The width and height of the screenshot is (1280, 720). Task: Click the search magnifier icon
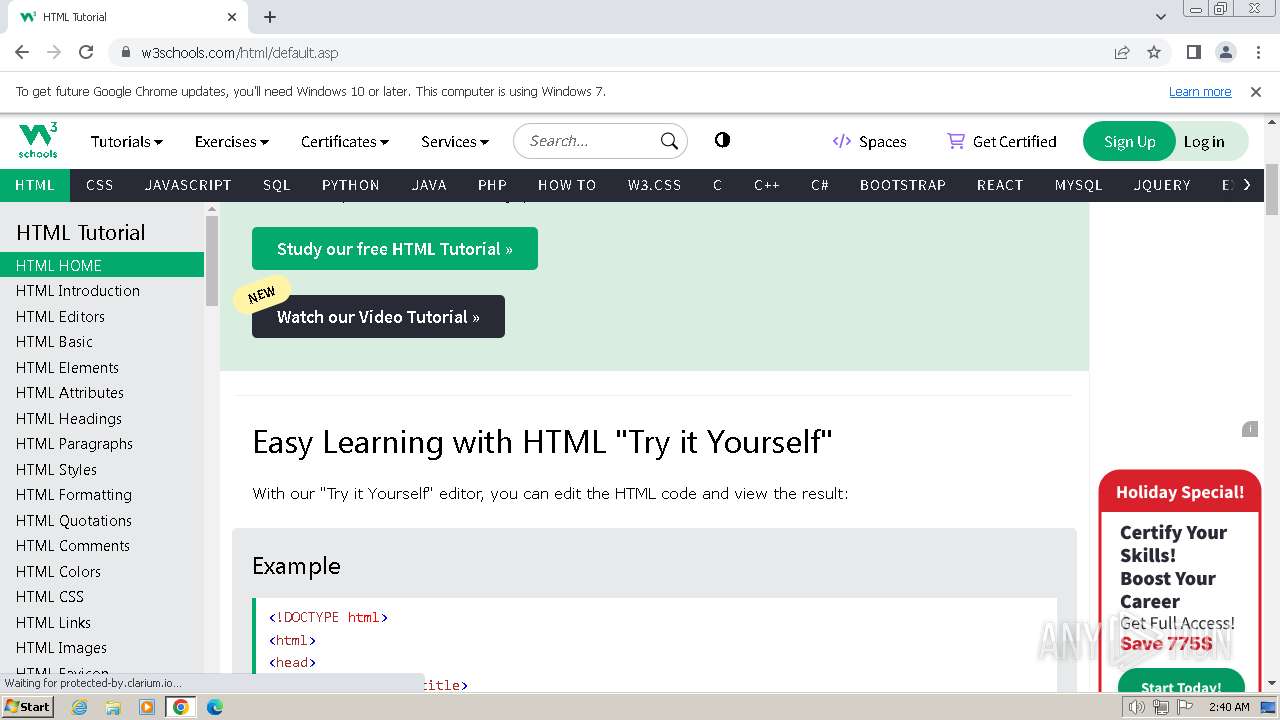tap(669, 141)
